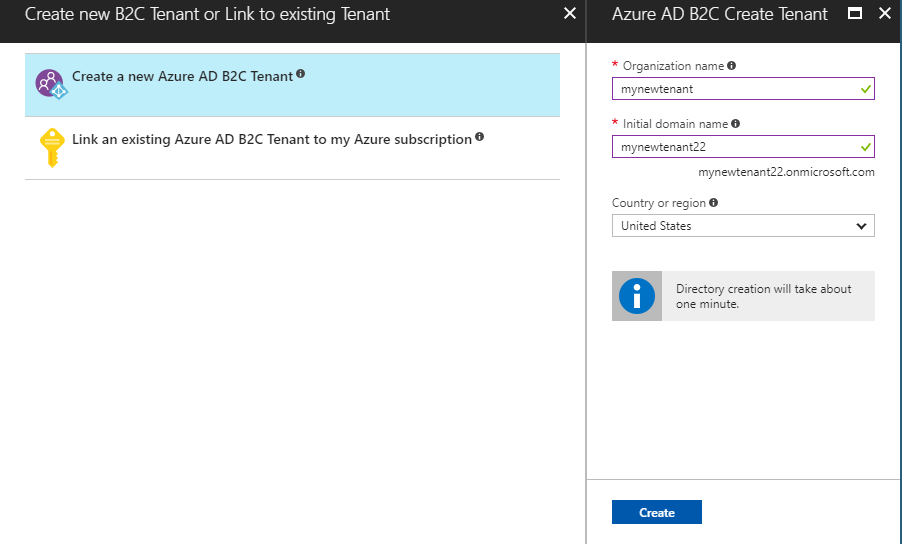
Task: Click the mynewtenant22.onmicrosoft.com domain text
Action: [x=786, y=172]
